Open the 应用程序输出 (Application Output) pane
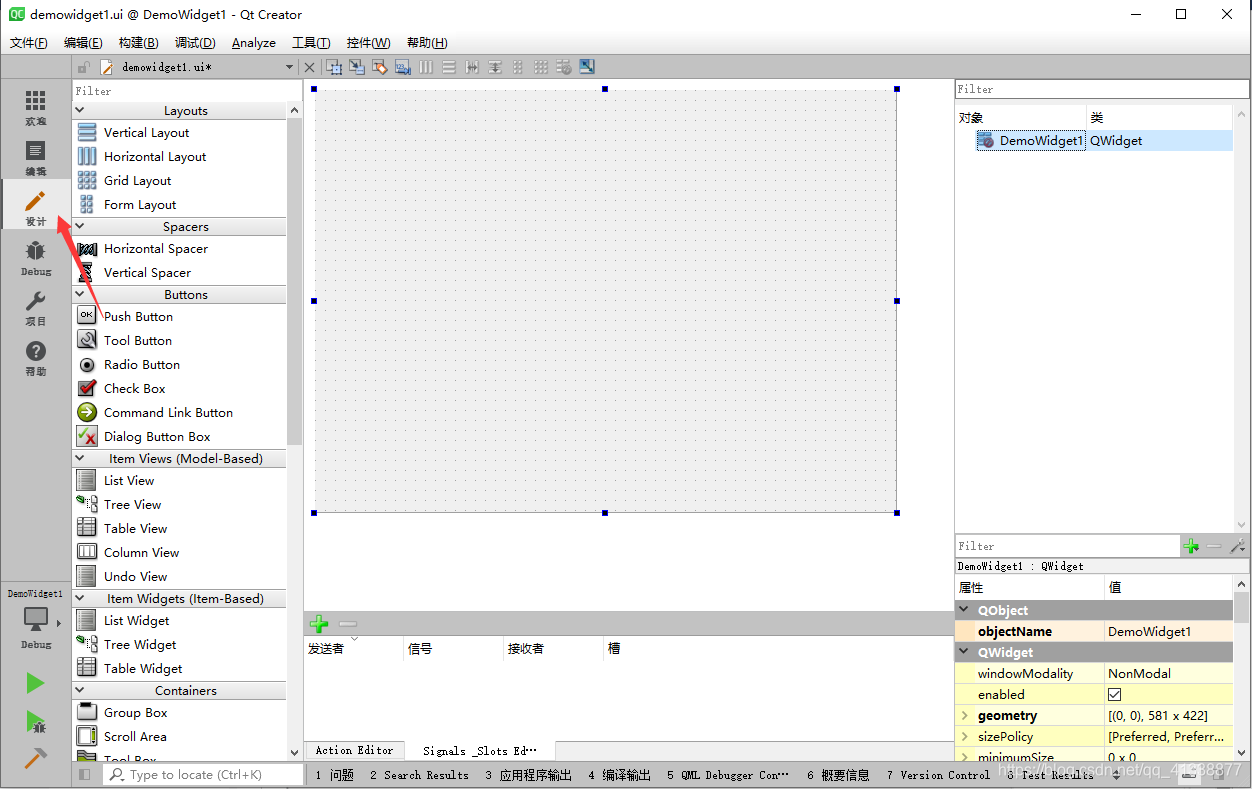This screenshot has width=1252, height=789. pos(528,774)
